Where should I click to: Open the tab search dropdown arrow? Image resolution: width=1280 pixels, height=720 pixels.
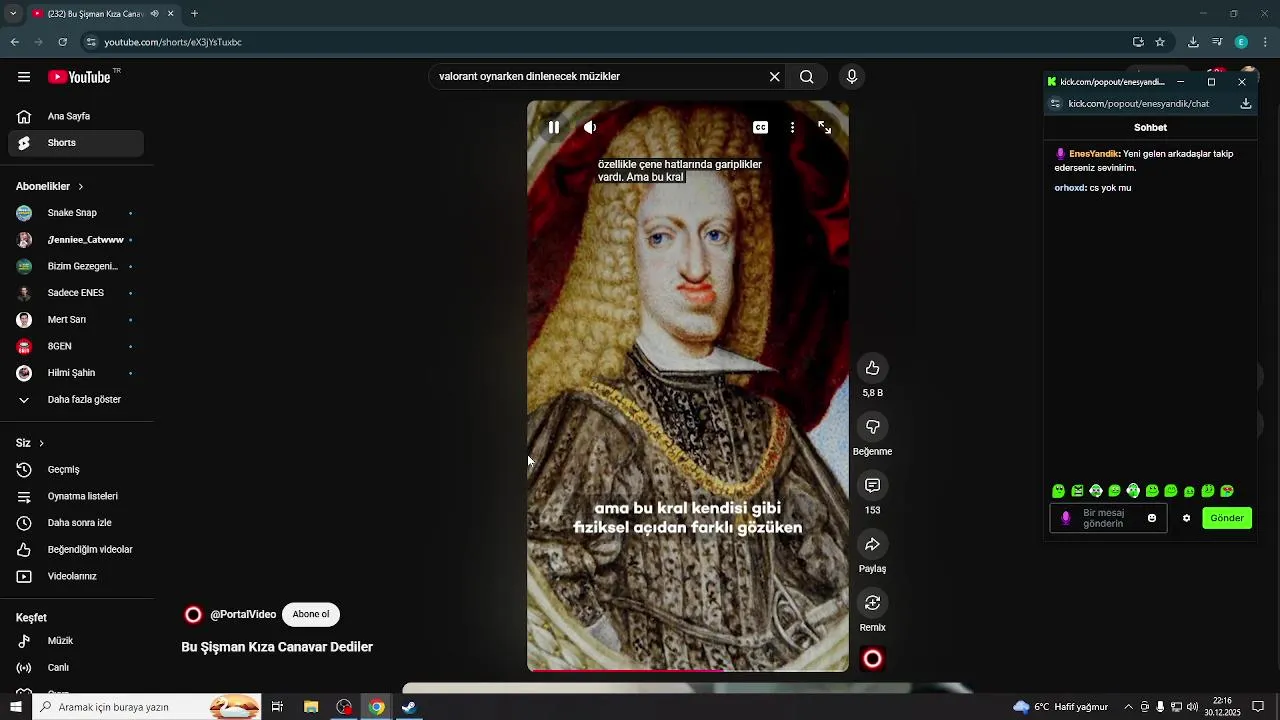coord(13,14)
